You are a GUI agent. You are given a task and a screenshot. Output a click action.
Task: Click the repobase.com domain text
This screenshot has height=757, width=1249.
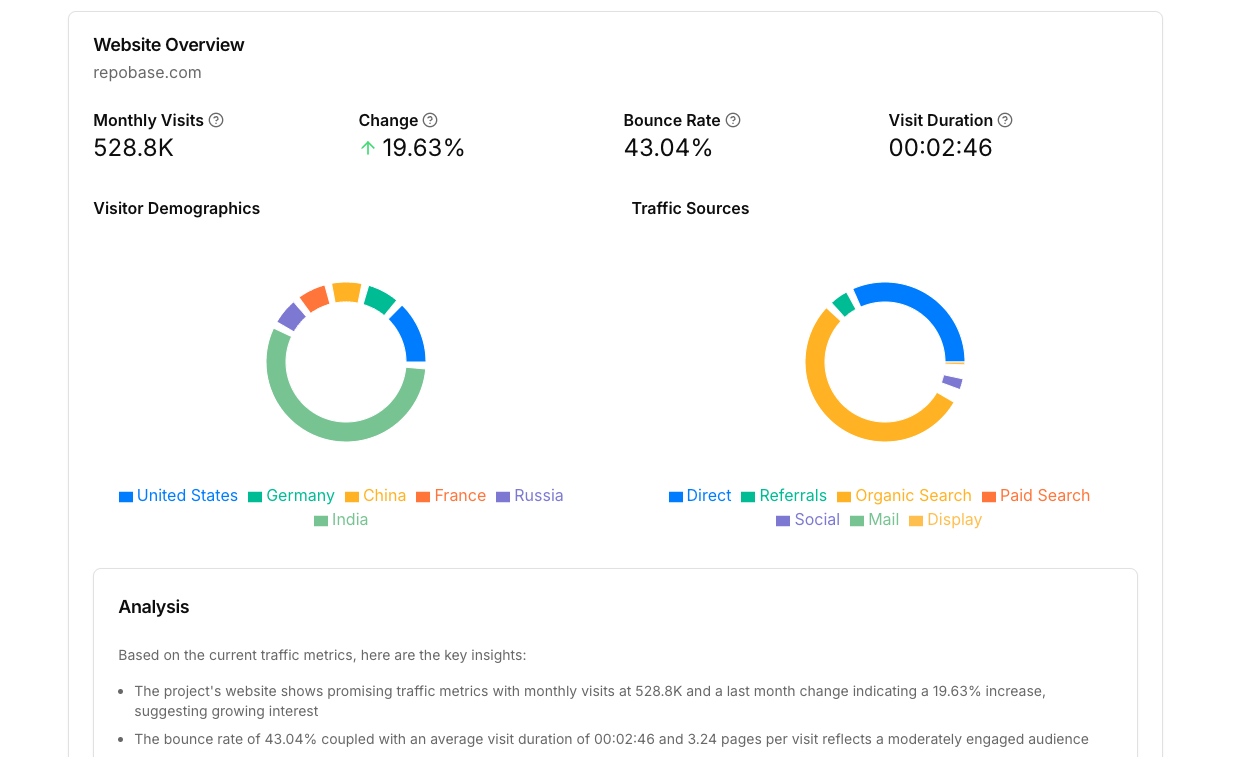click(x=147, y=72)
